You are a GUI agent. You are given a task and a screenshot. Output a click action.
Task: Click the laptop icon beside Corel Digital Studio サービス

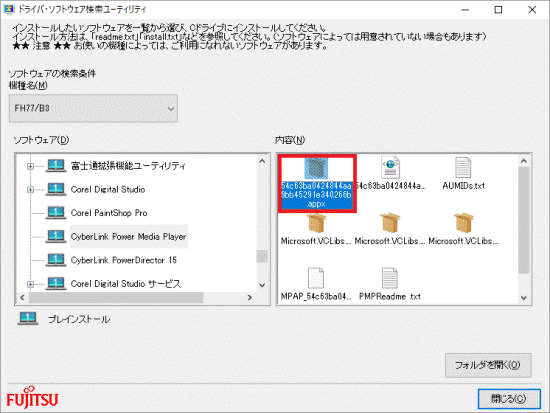[x=56, y=283]
